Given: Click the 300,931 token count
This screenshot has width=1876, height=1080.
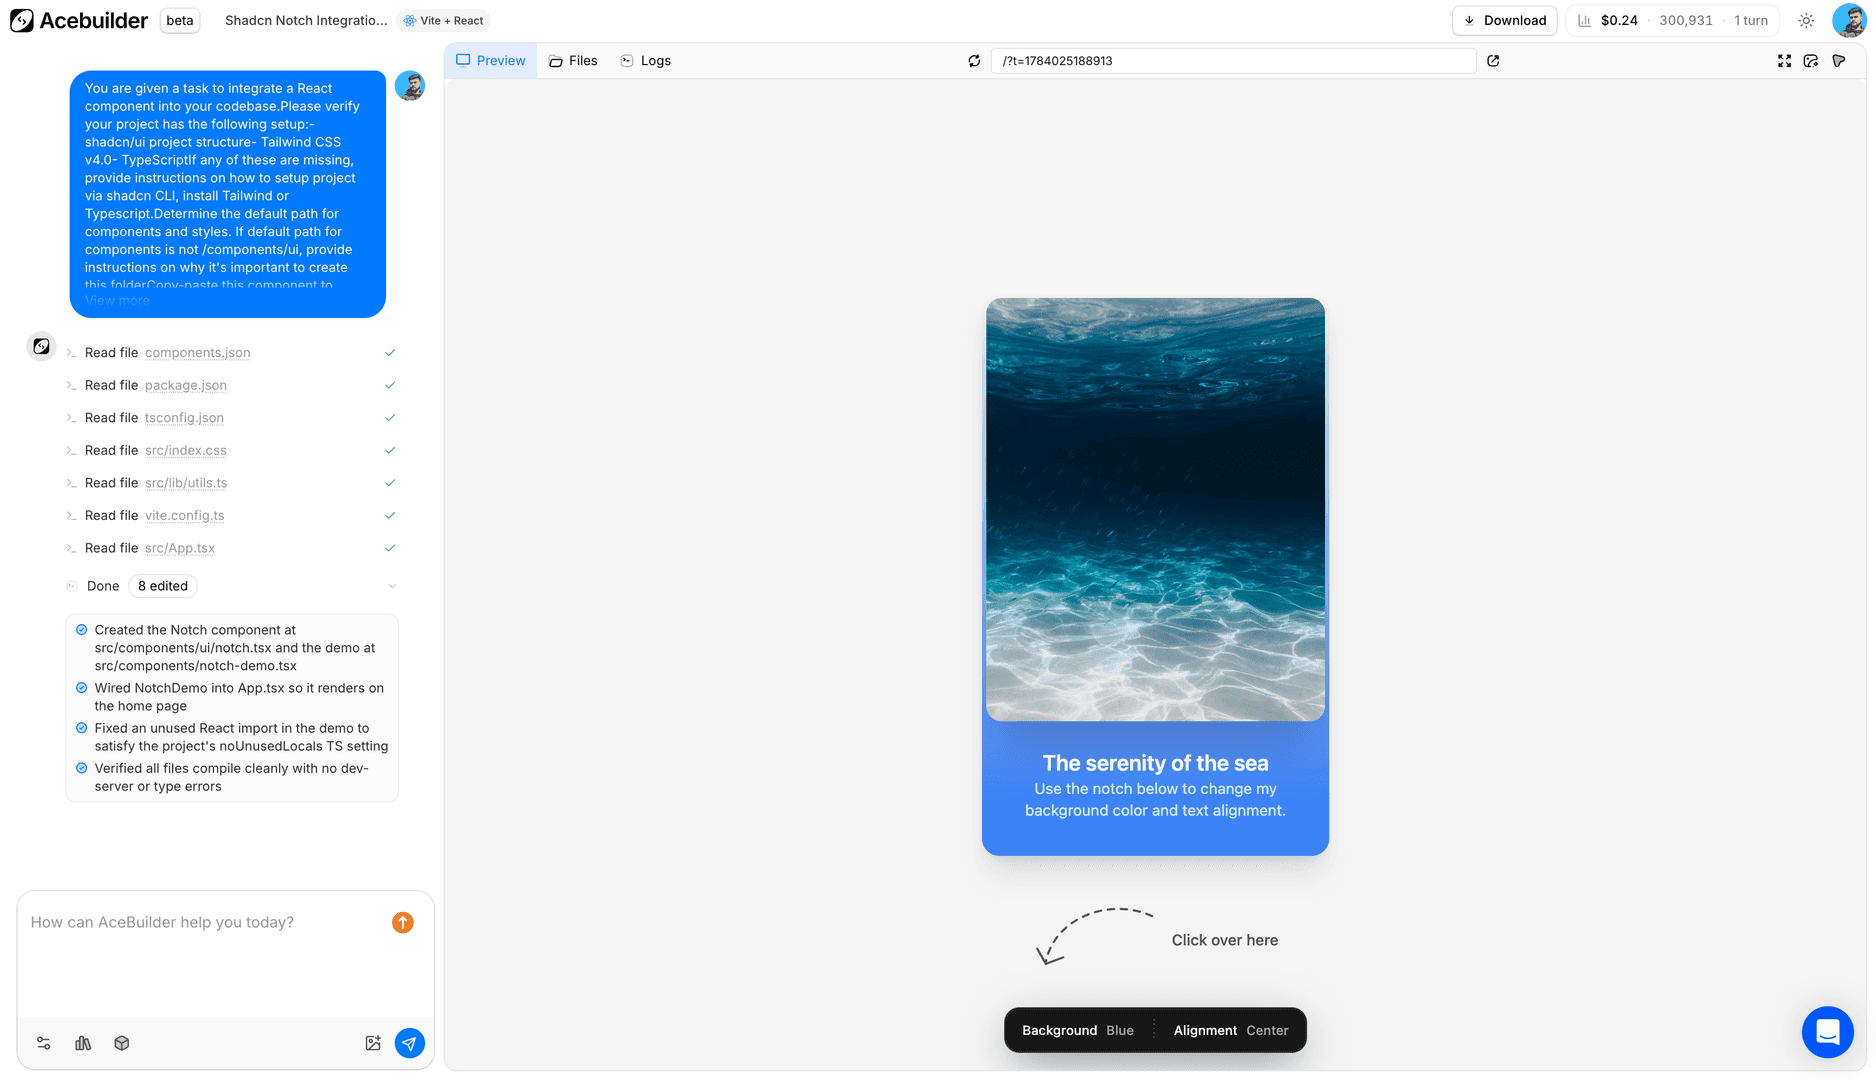Looking at the screenshot, I should tap(1686, 20).
